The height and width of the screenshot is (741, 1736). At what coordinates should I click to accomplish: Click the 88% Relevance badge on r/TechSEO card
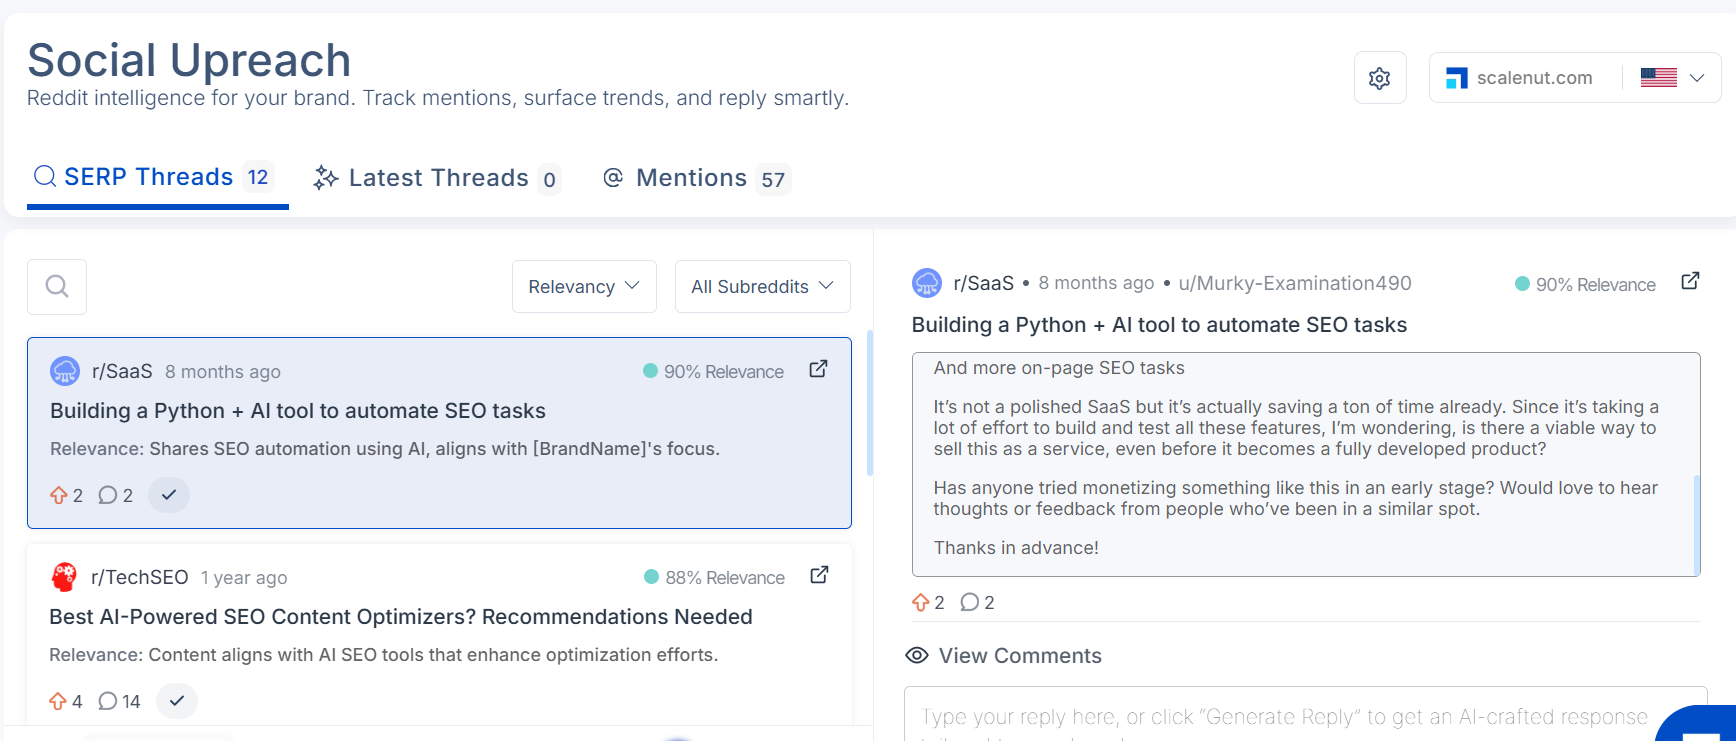click(x=714, y=577)
